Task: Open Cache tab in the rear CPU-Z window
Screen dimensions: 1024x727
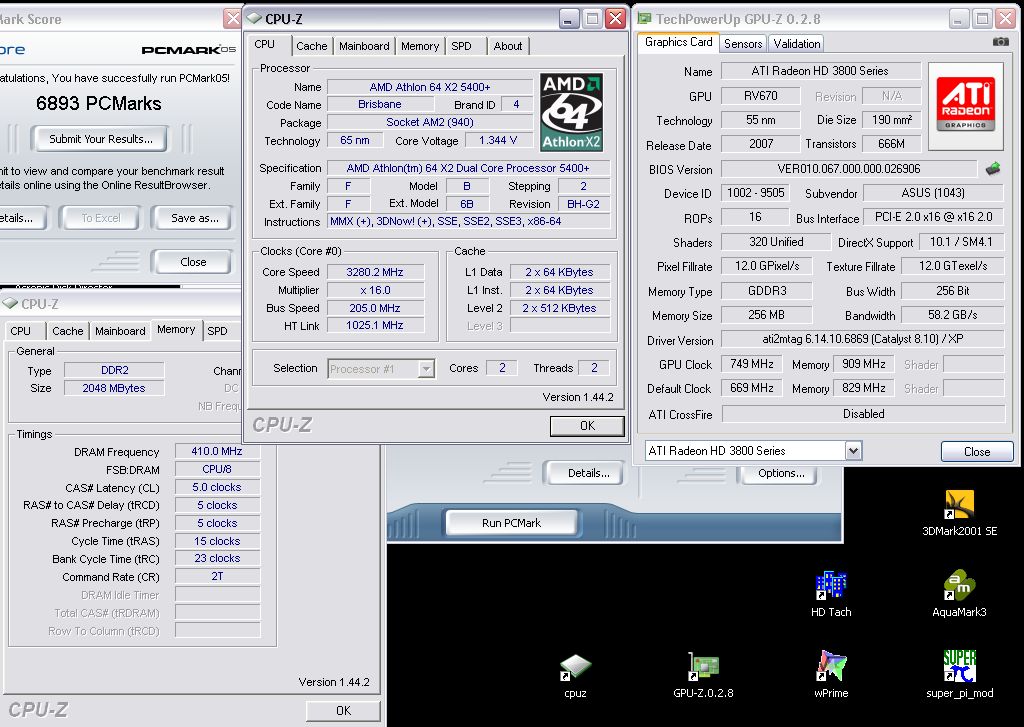Action: point(68,331)
